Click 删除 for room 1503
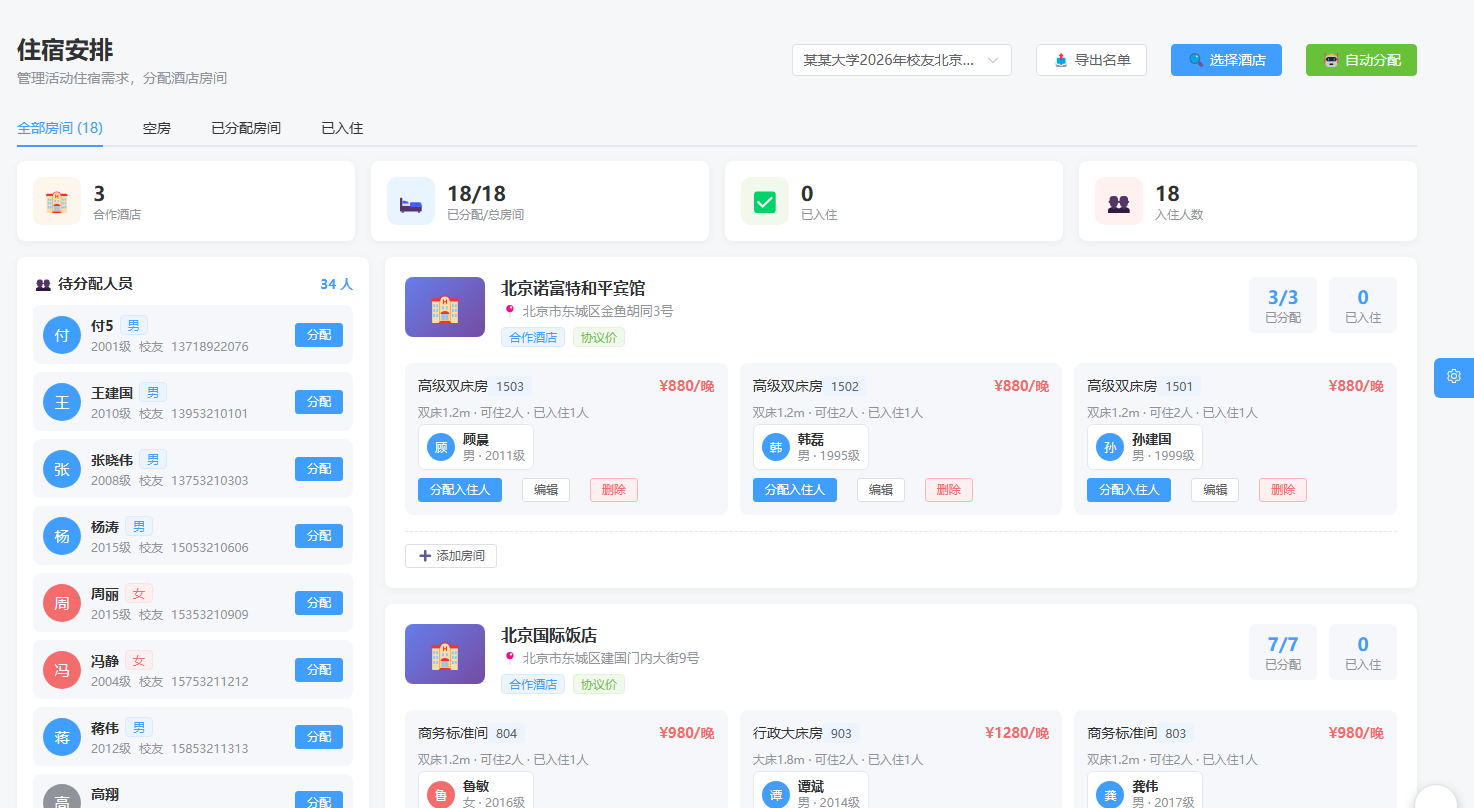Image resolution: width=1474 pixels, height=808 pixels. 614,490
